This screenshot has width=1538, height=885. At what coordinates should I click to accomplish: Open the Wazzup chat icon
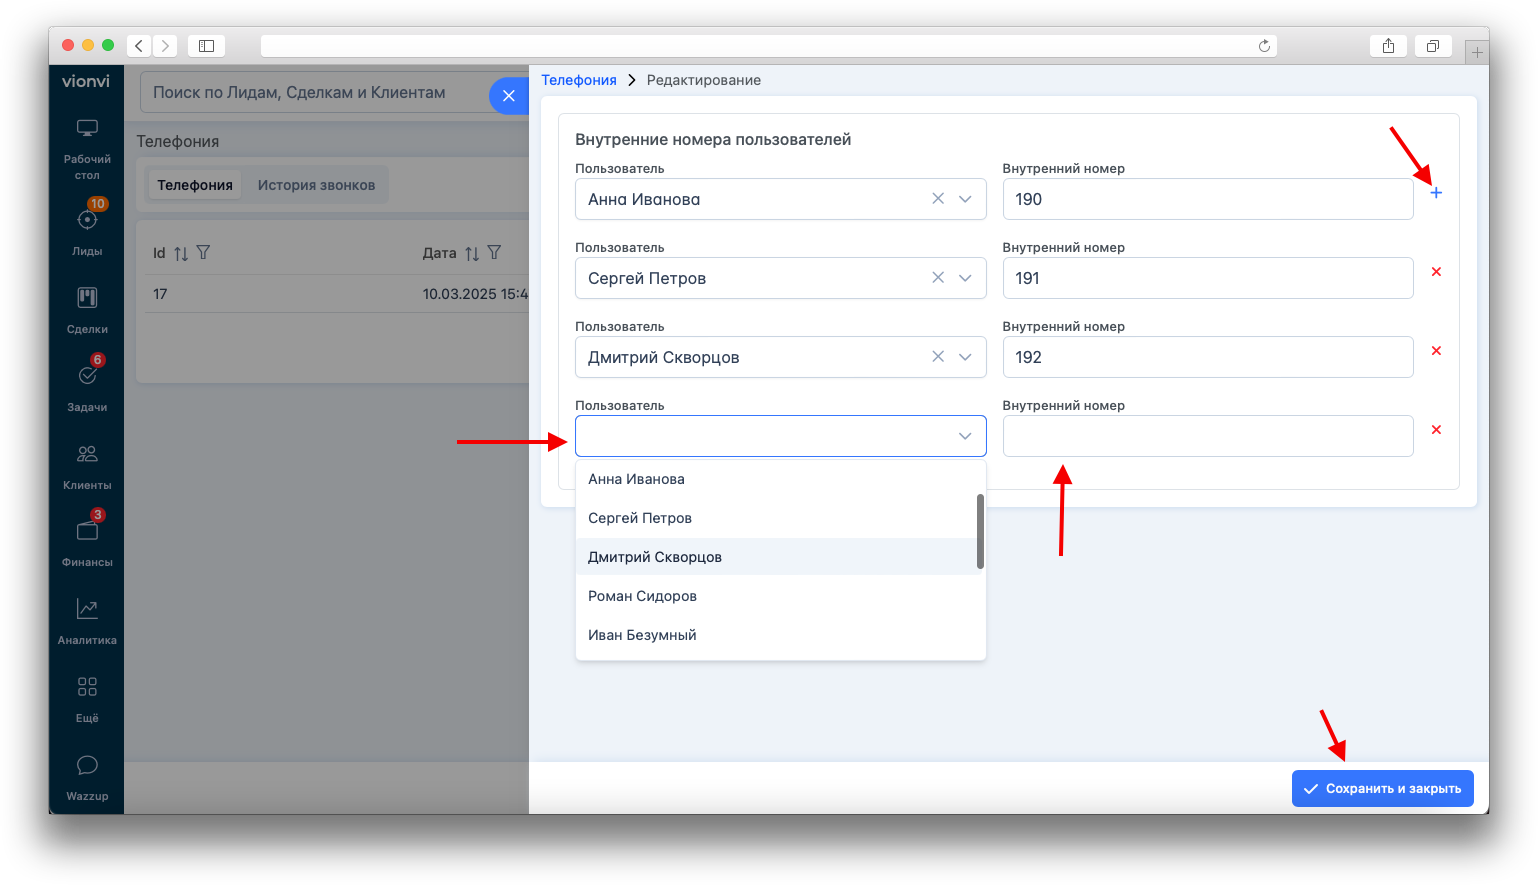click(x=87, y=777)
